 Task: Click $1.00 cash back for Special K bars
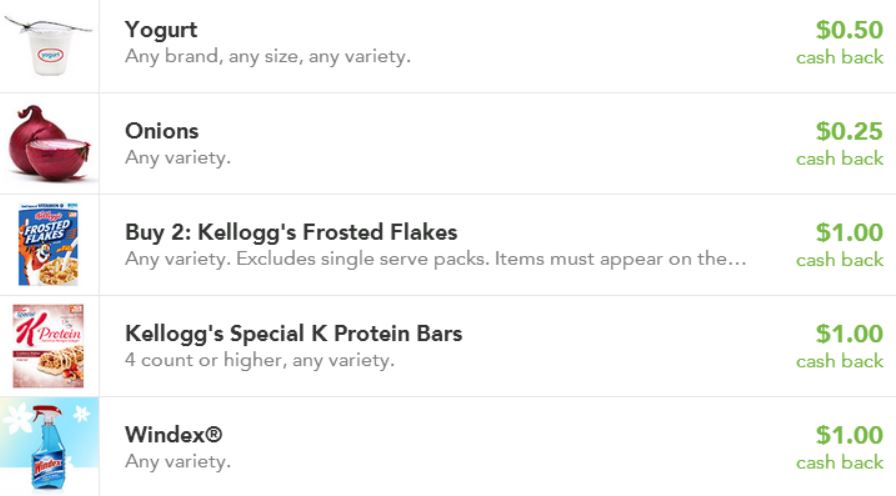pos(849,333)
